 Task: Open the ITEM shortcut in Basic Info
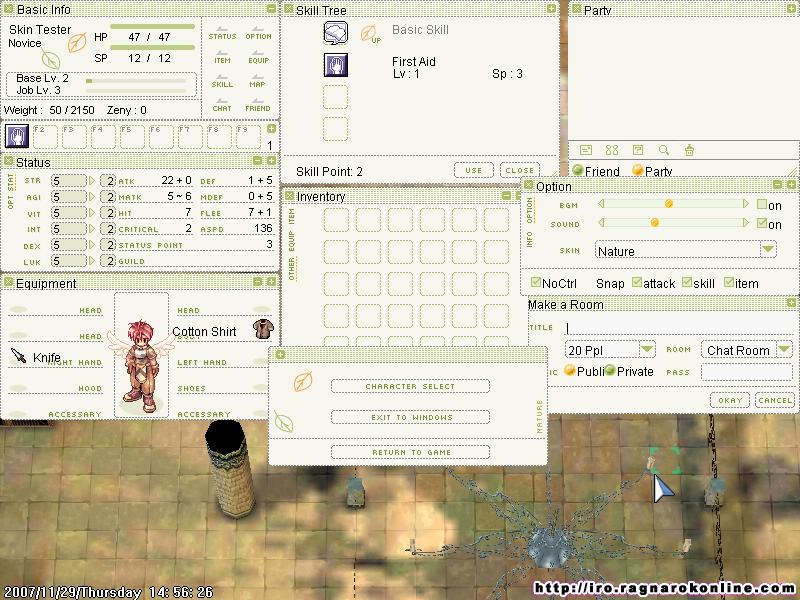pos(222,57)
